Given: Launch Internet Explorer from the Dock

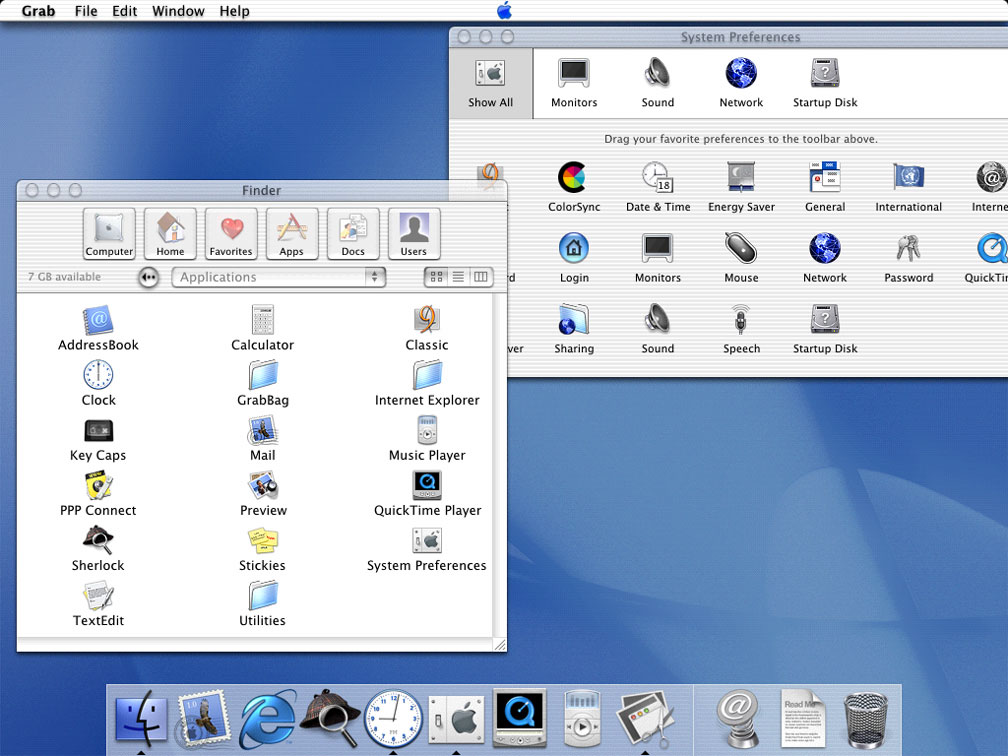Looking at the screenshot, I should (267, 719).
